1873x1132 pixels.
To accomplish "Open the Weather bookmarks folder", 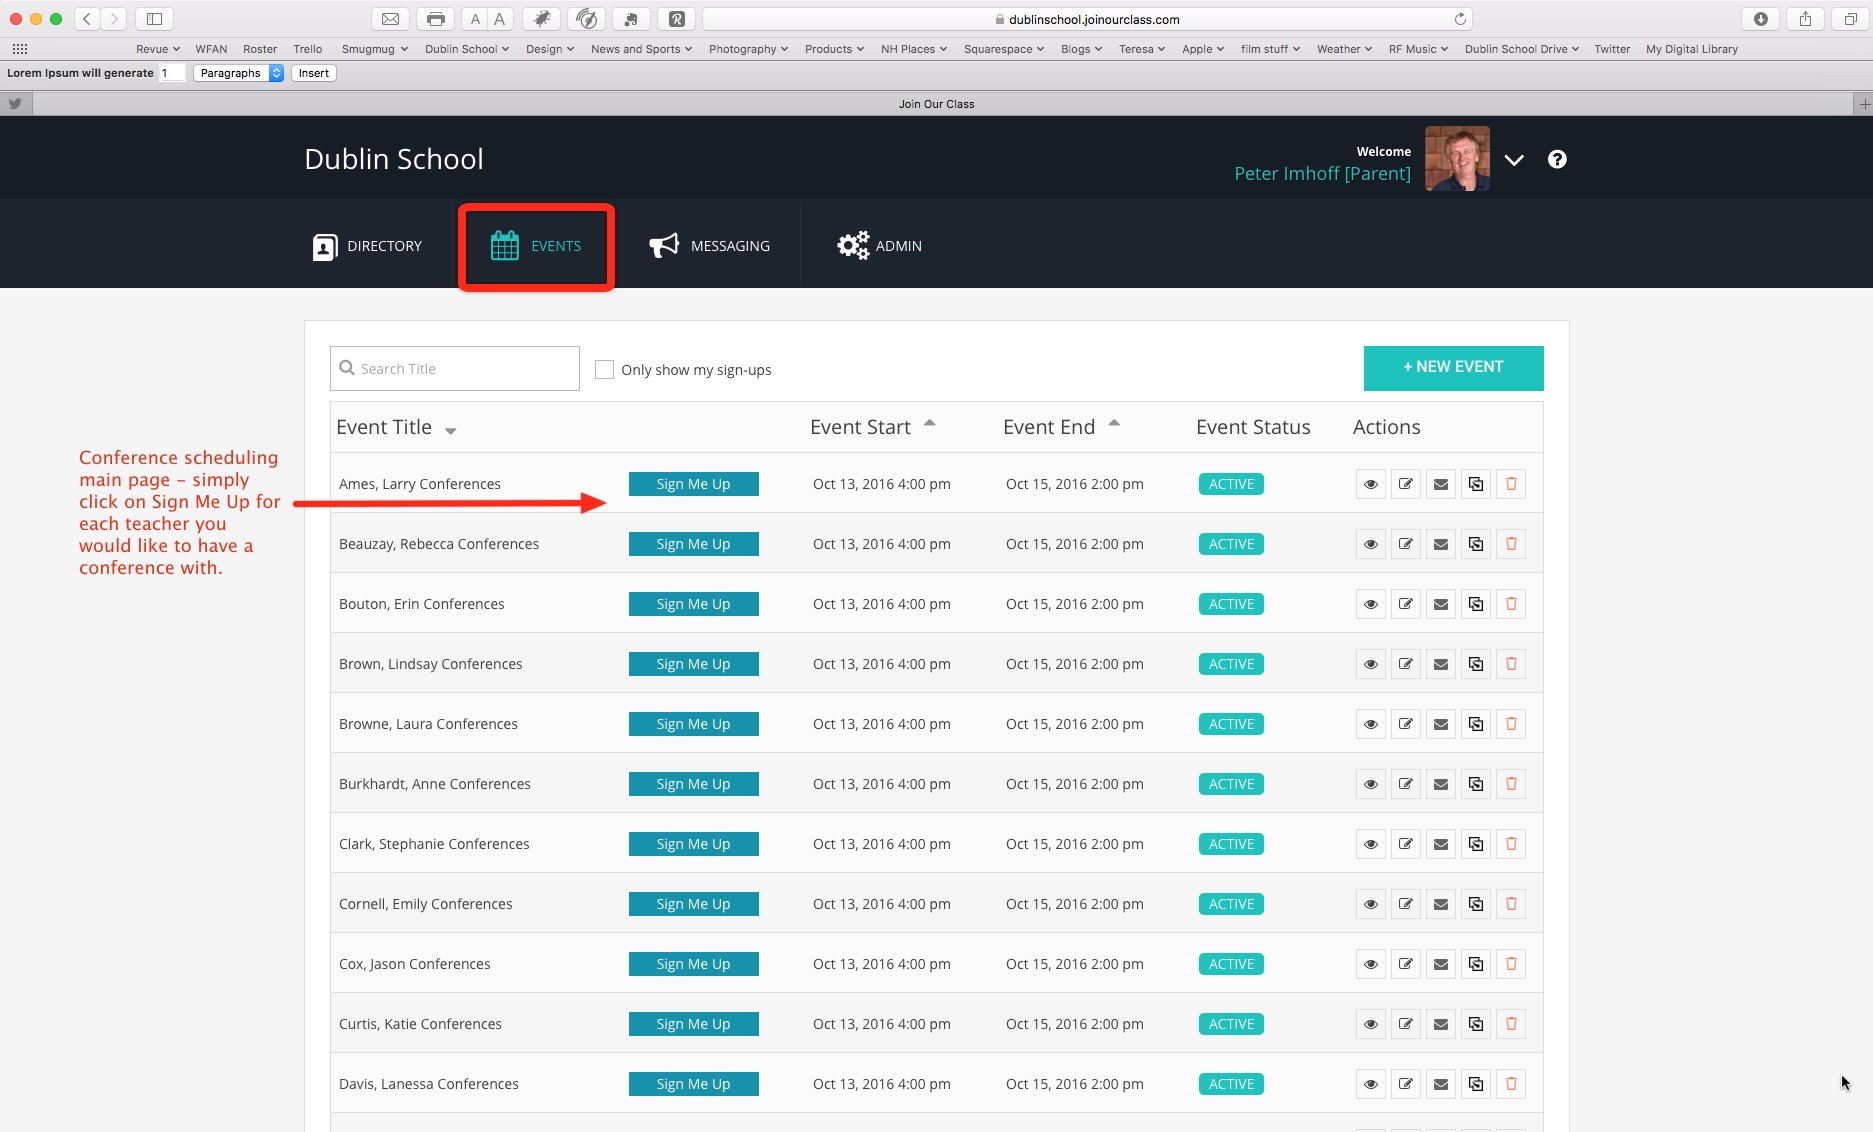I will [x=1344, y=49].
